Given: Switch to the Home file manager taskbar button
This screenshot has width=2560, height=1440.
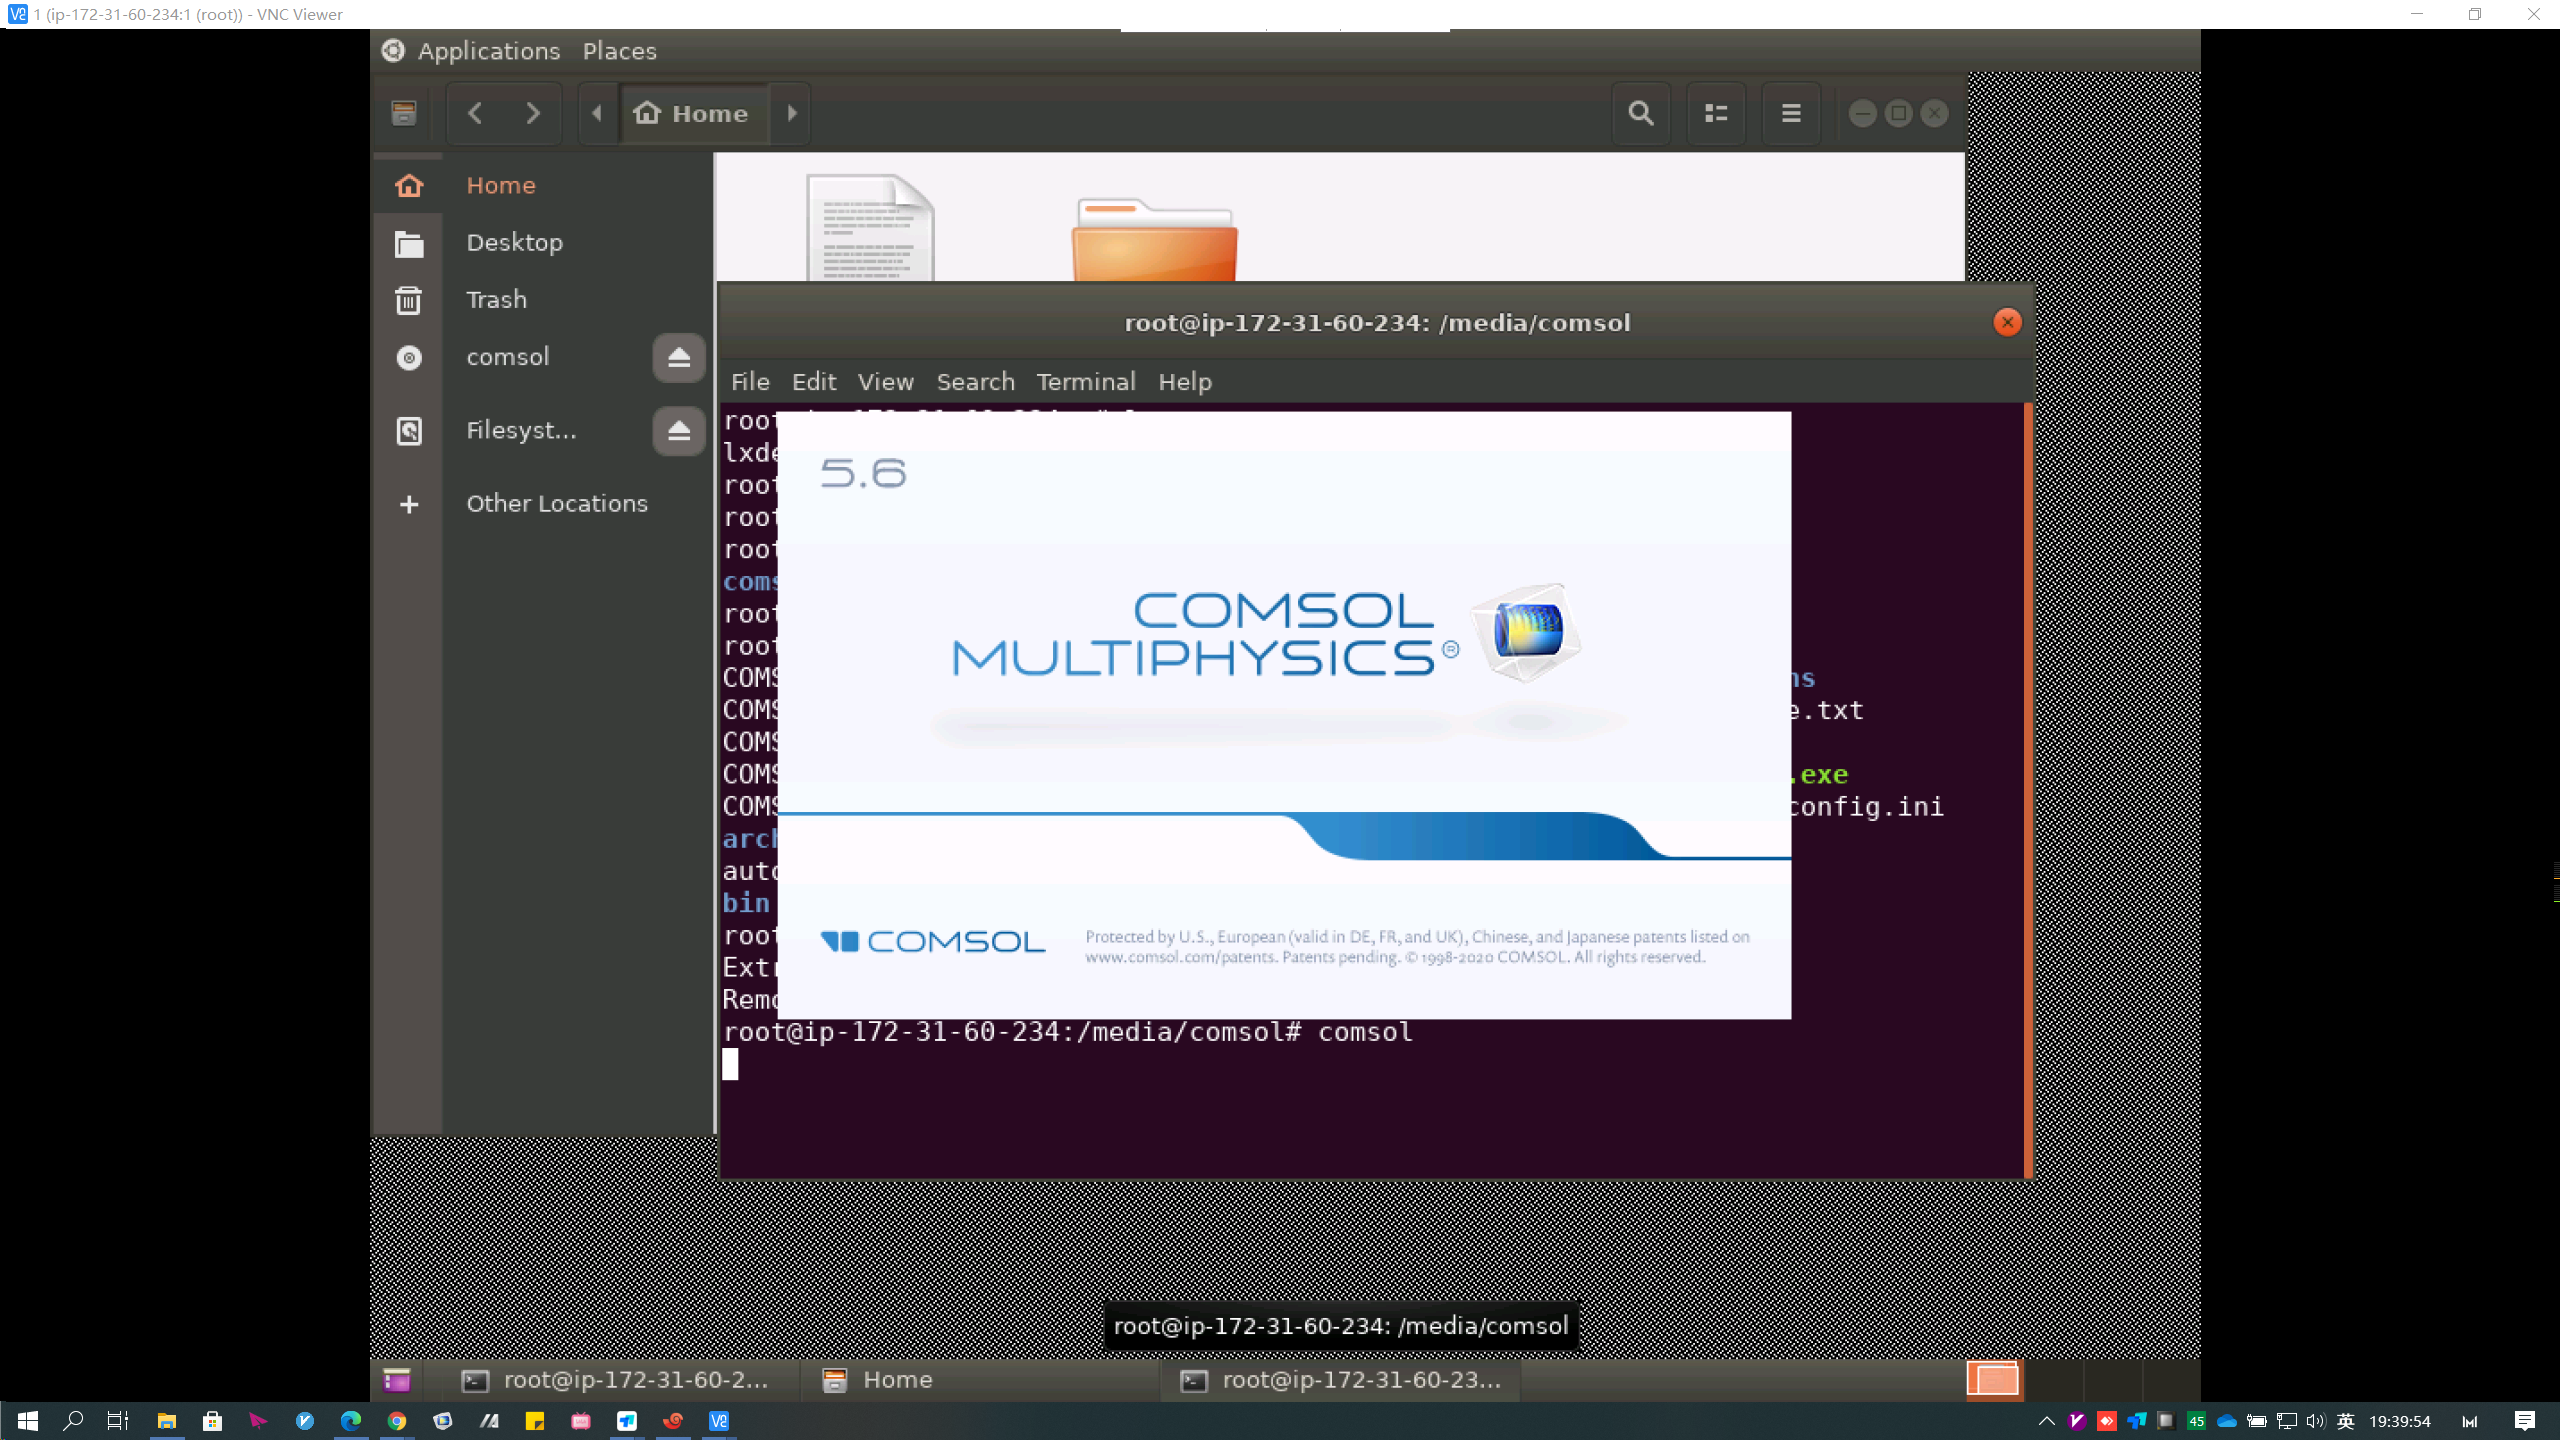Looking at the screenshot, I should [x=980, y=1380].
